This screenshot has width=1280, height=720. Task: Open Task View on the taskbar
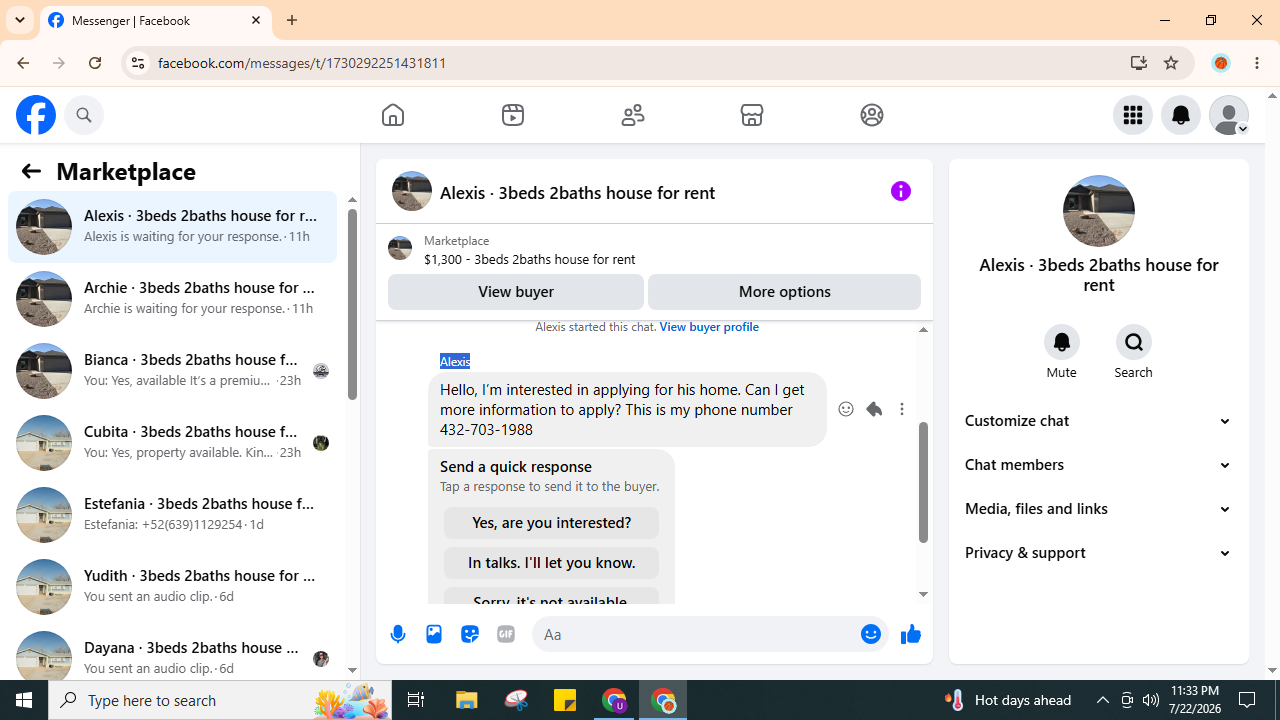[416, 700]
